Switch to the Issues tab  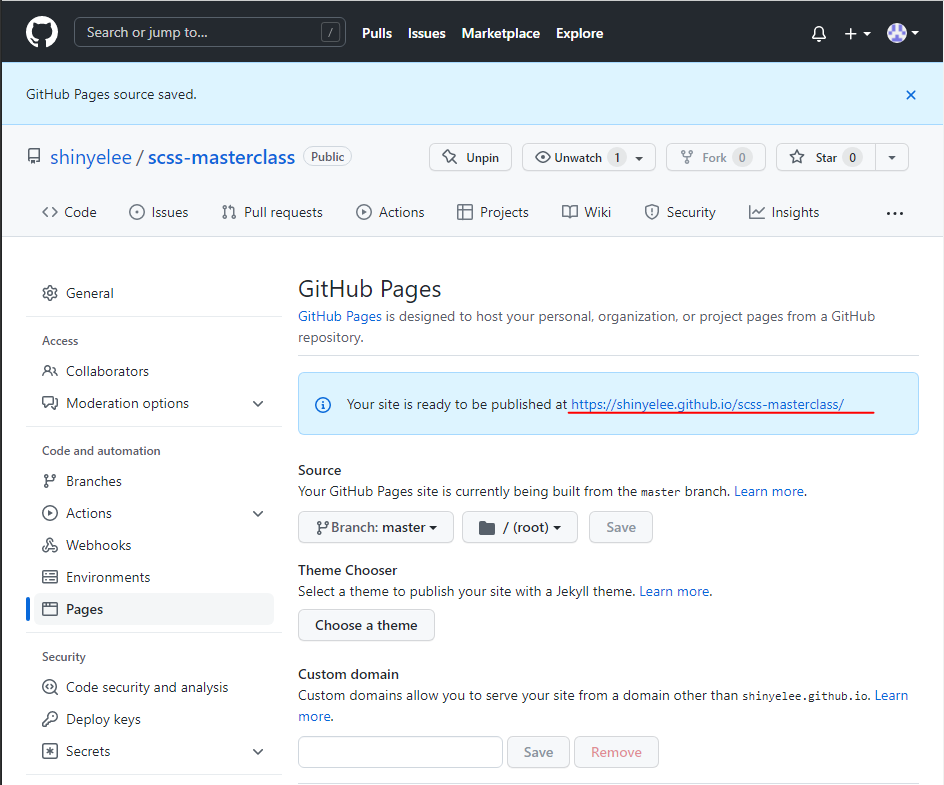pyautogui.click(x=158, y=212)
